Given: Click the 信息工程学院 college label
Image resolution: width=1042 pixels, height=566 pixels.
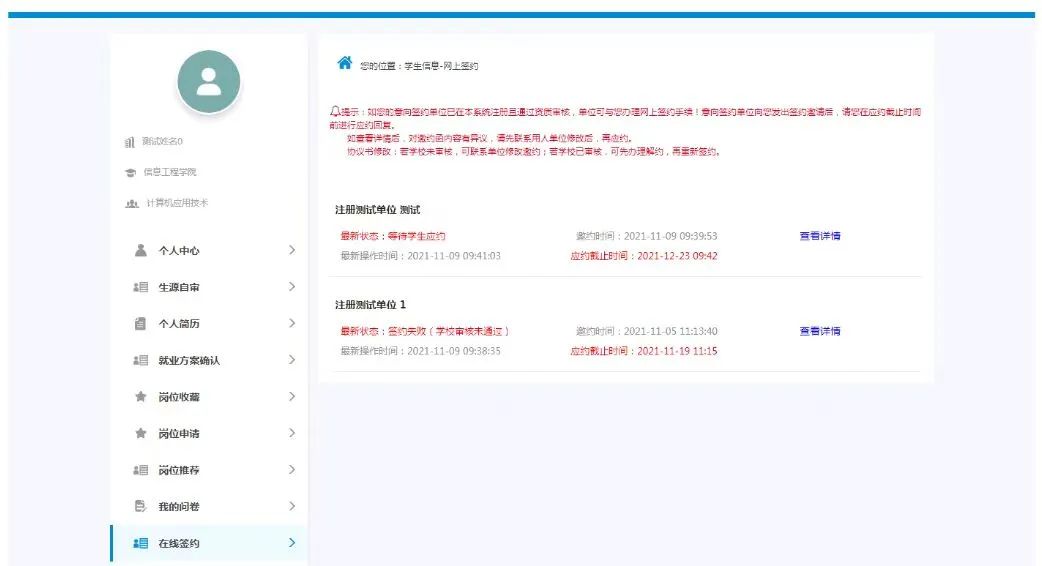Looking at the screenshot, I should point(169,172).
